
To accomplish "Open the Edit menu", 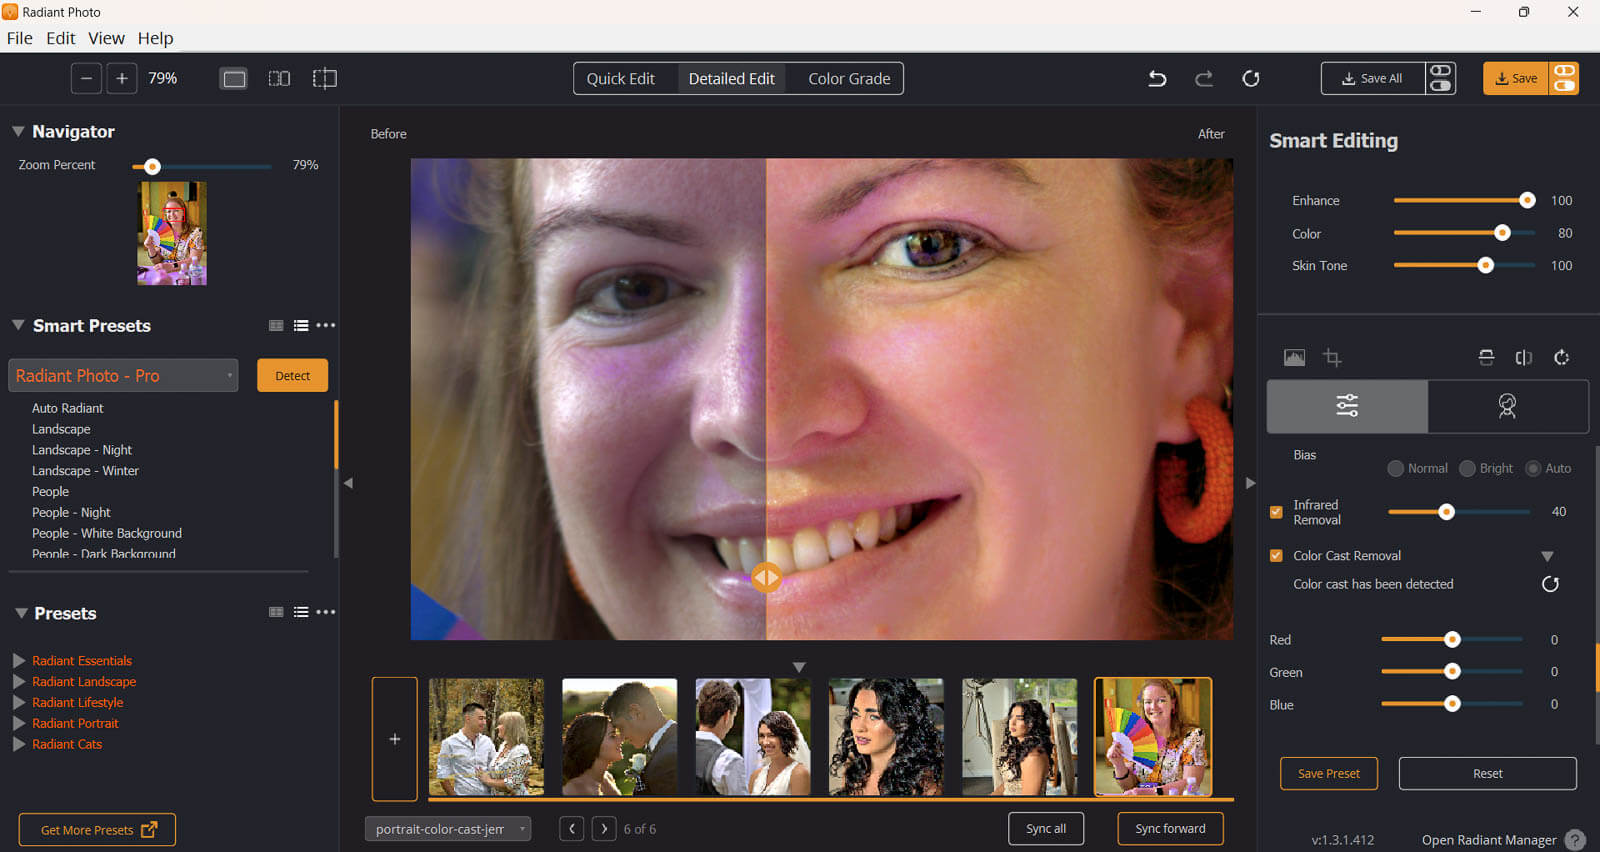I will click(60, 38).
